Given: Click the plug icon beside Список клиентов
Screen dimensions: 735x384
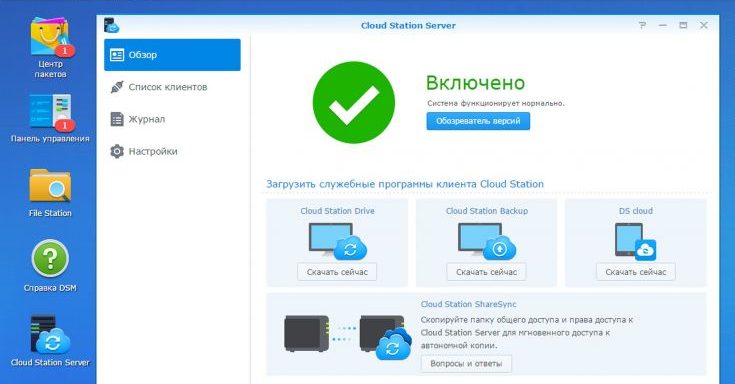Looking at the screenshot, I should (117, 87).
